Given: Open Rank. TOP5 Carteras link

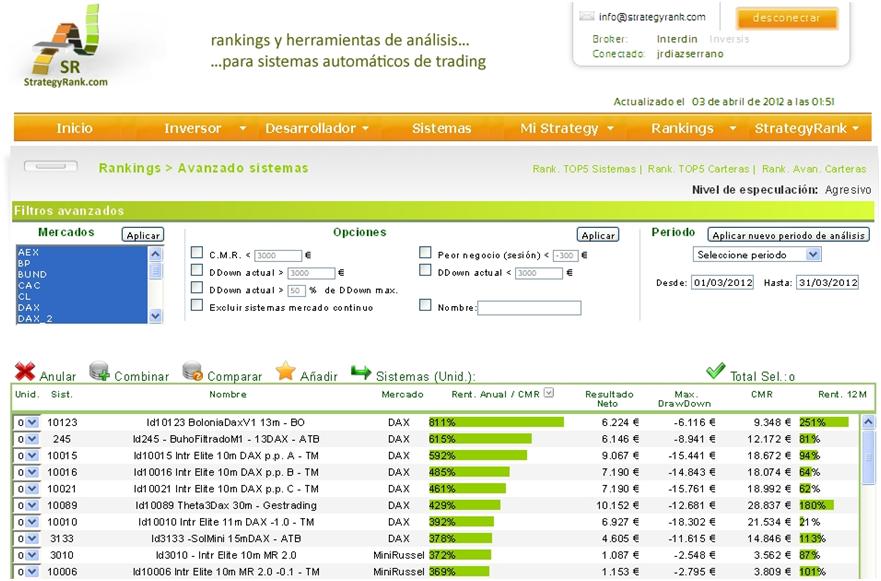Looking at the screenshot, I should point(698,169).
